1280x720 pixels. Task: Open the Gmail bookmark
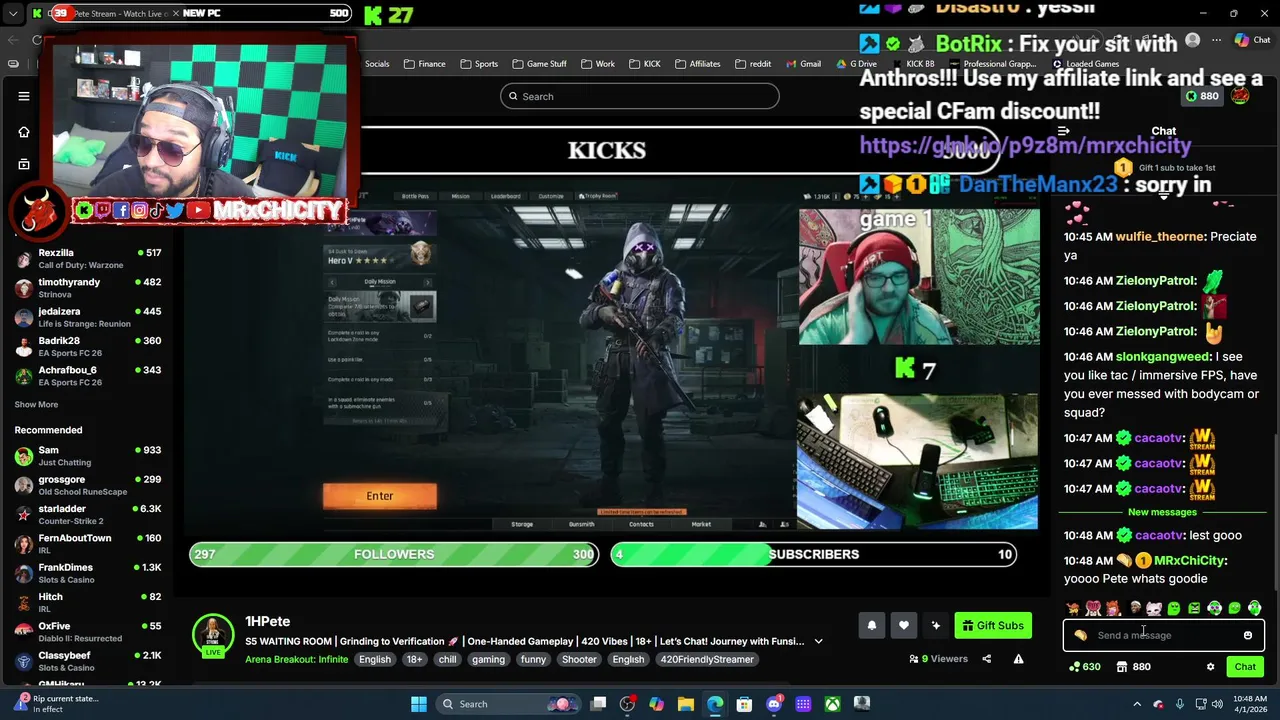803,64
